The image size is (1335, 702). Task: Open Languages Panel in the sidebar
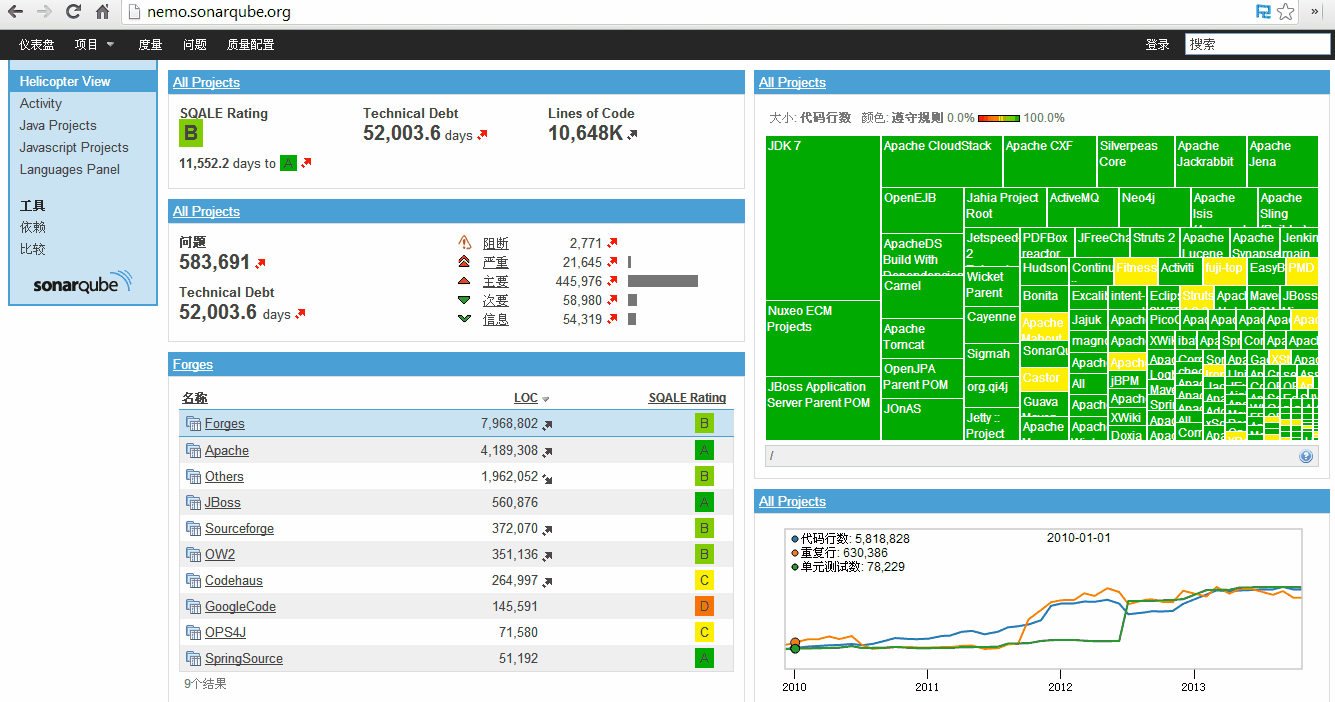click(70, 169)
